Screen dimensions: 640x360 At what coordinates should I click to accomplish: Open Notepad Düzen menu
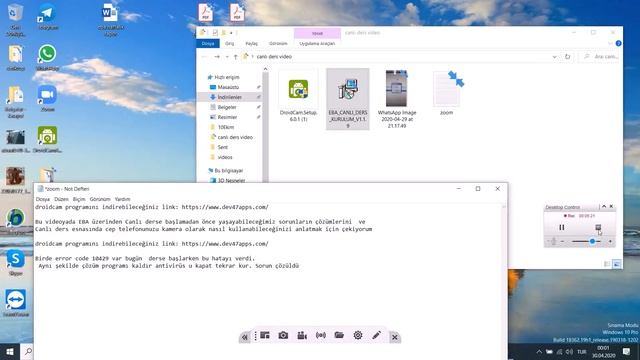[61, 199]
